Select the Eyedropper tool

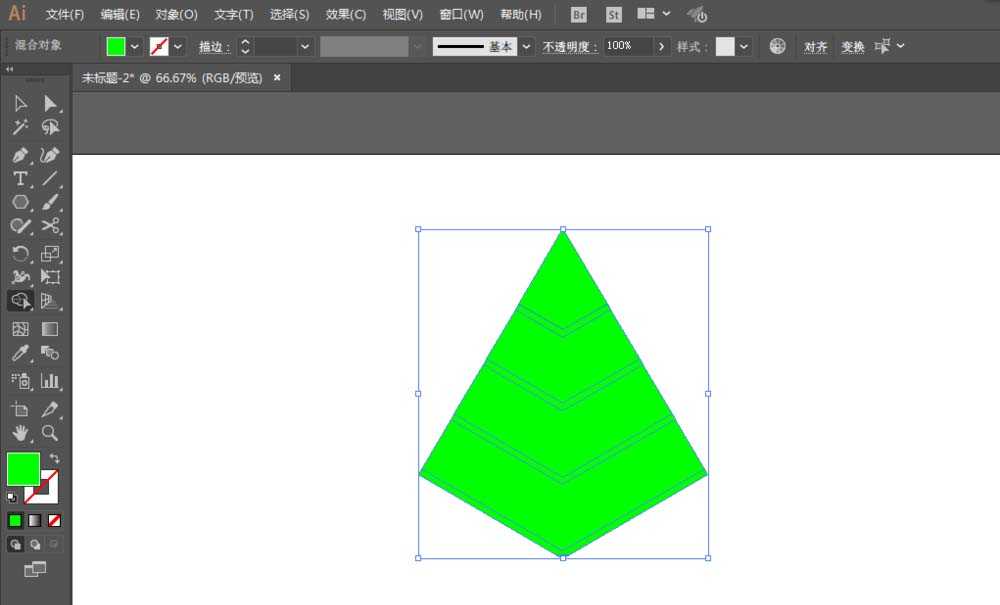pos(20,353)
